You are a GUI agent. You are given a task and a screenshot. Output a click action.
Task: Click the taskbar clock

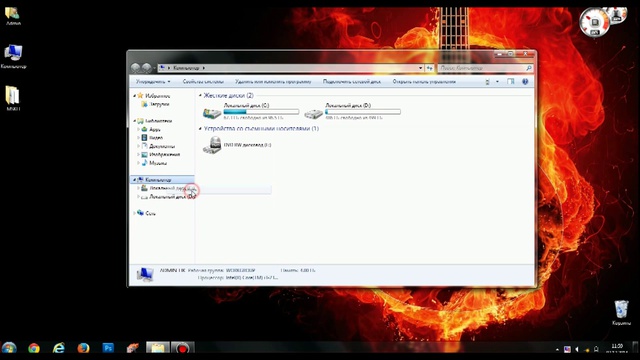point(617,349)
